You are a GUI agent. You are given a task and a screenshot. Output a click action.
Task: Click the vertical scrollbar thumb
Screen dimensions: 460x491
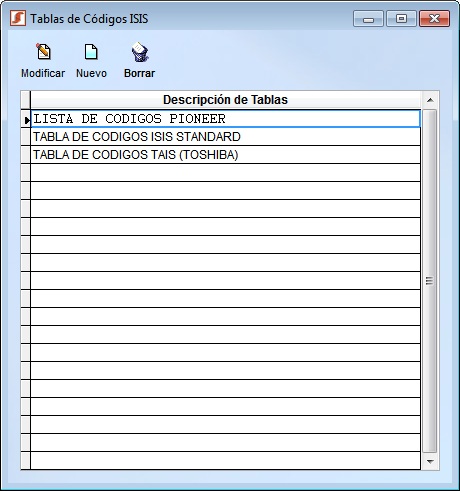tap(430, 281)
